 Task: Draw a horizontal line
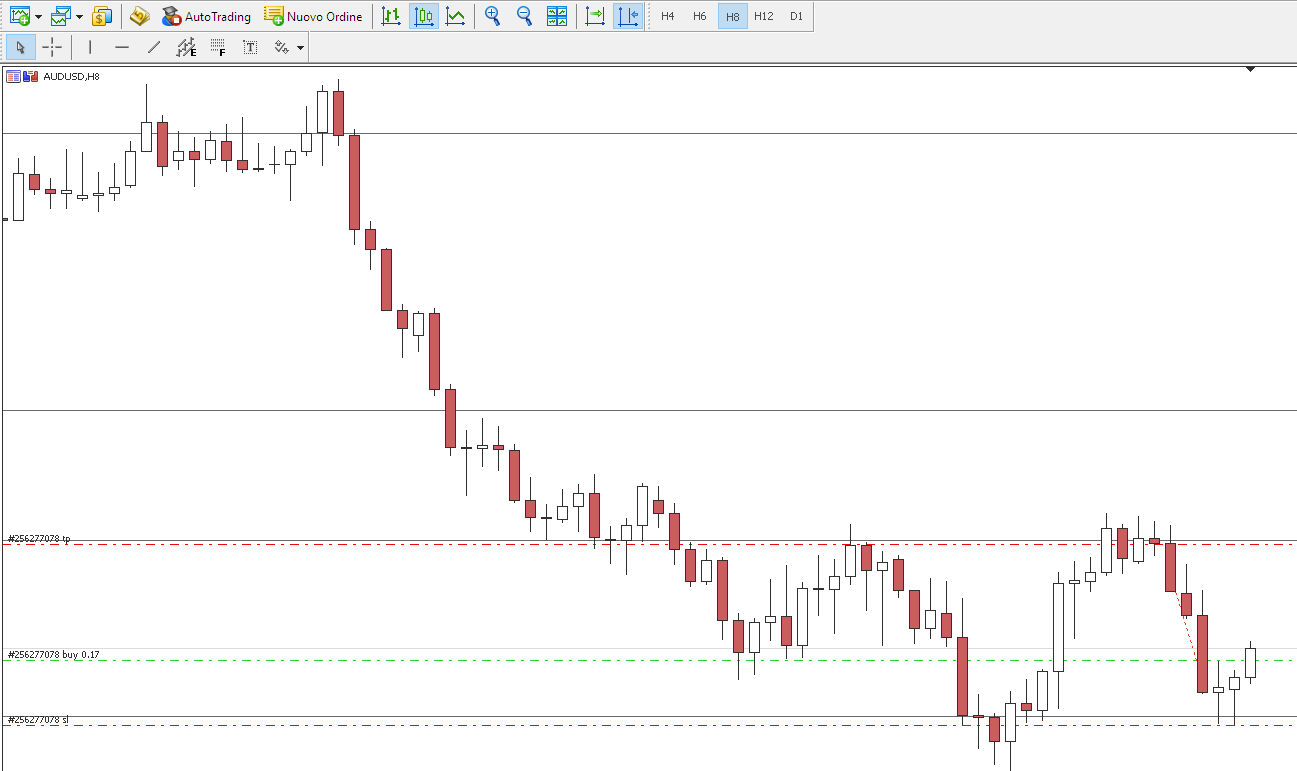tap(122, 47)
